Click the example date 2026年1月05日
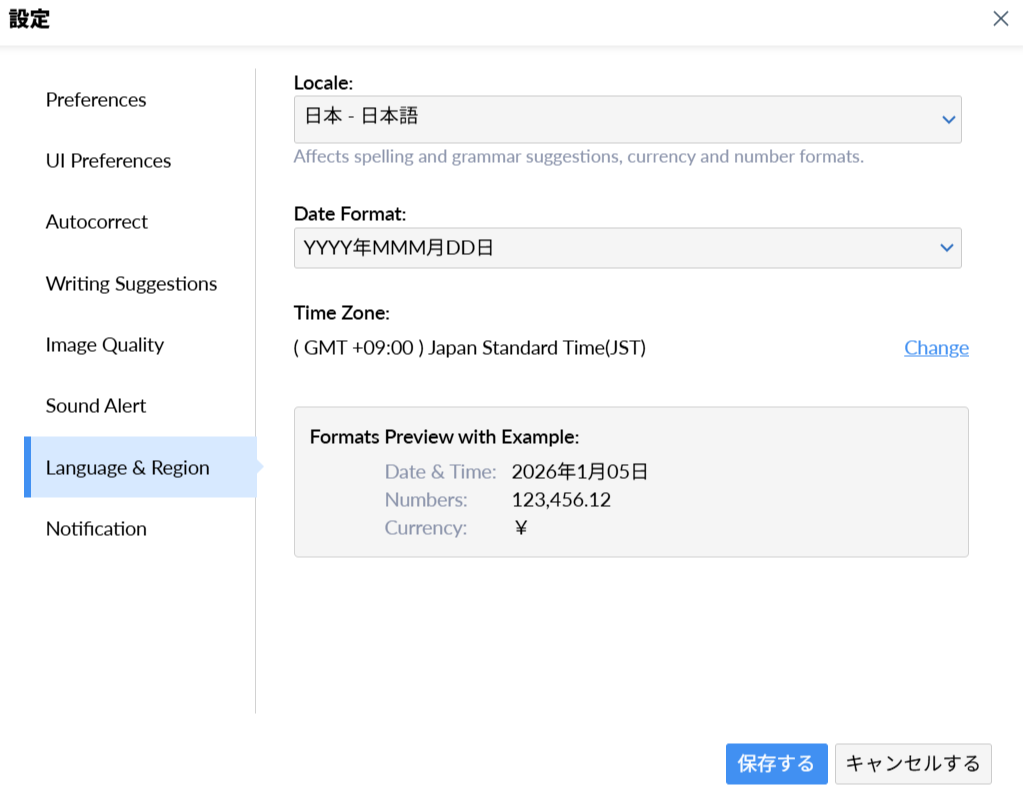The image size is (1023, 796). (580, 472)
